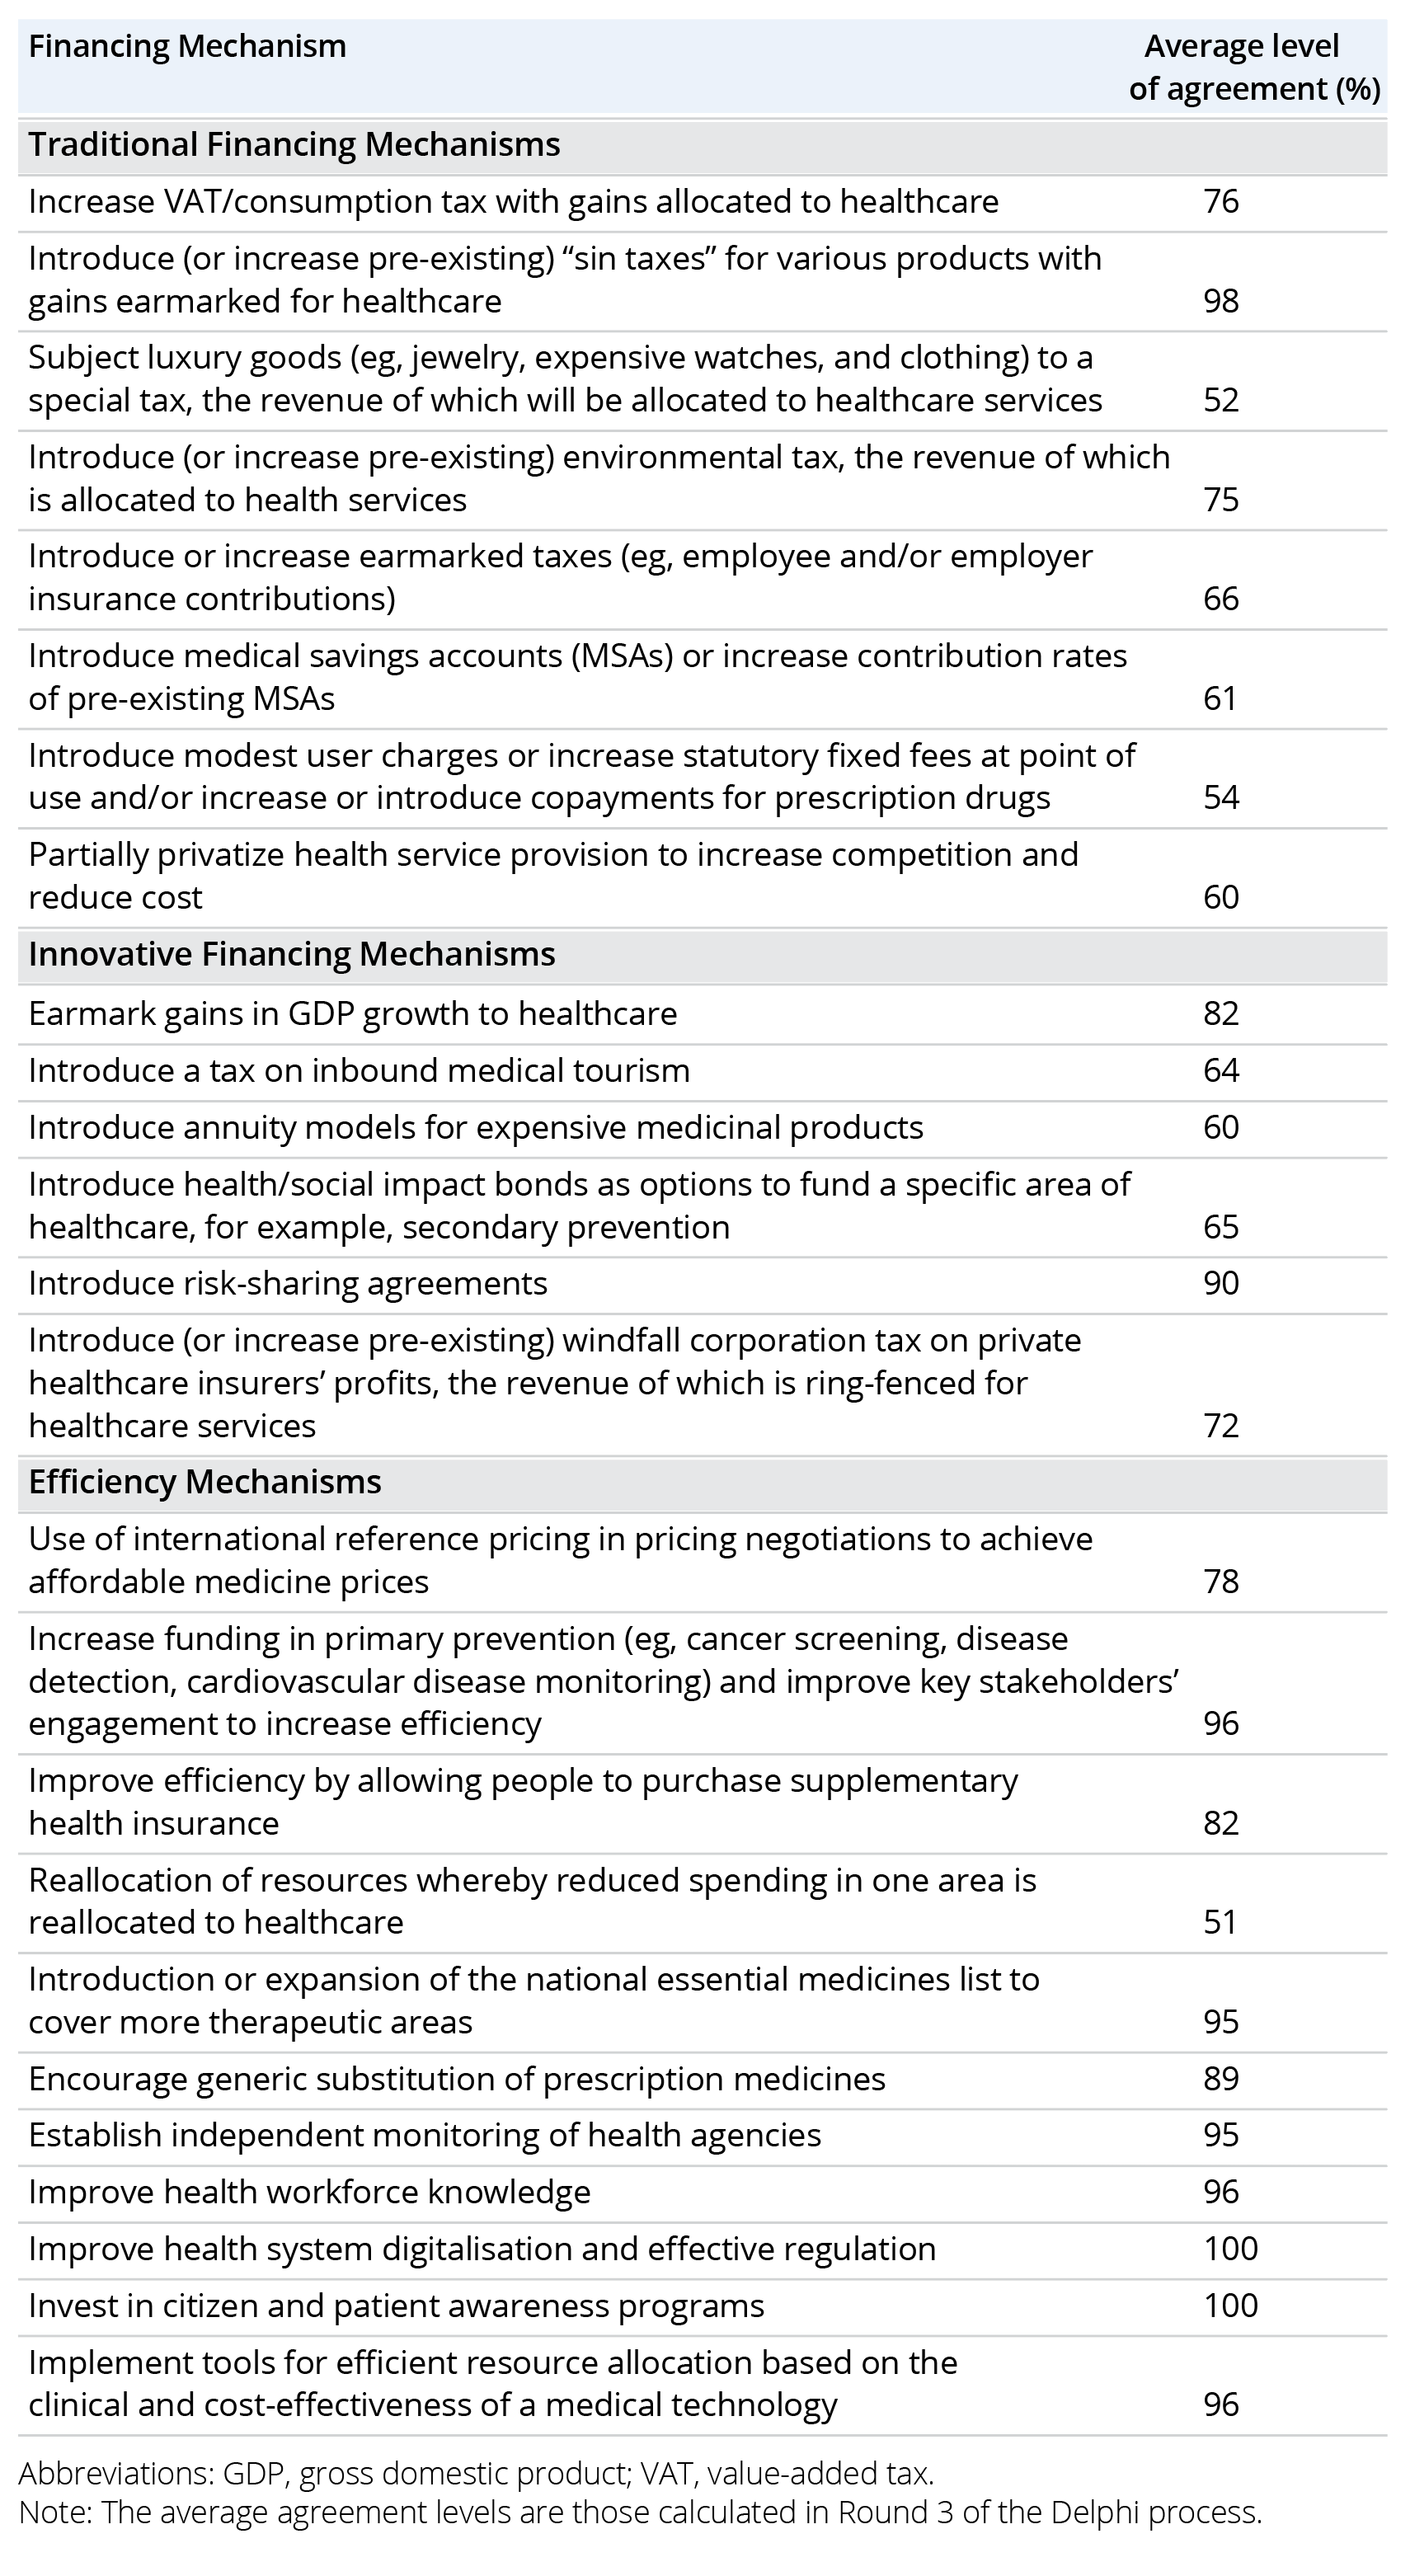Select the "Efficiency Mechanisms" section heading
This screenshot has width=1410, height=2576.
pyautogui.click(x=205, y=1482)
